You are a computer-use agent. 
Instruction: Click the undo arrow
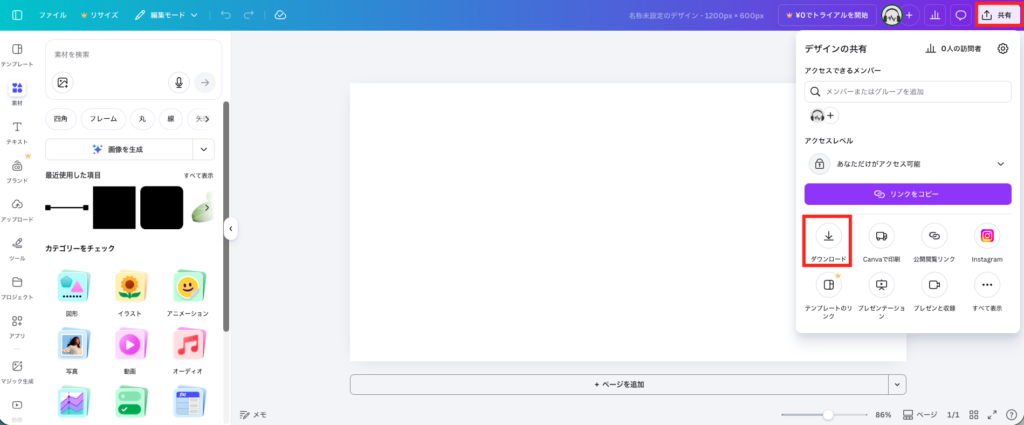(226, 15)
